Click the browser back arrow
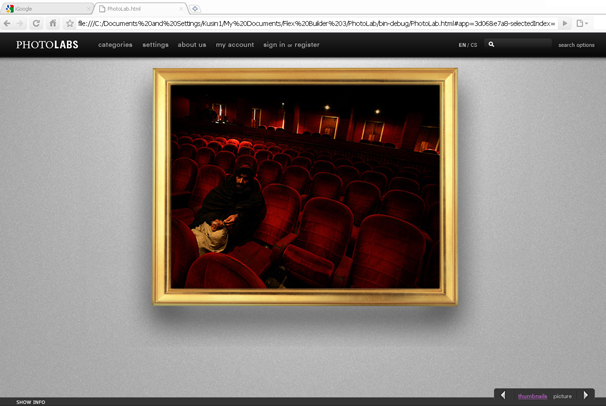The height and width of the screenshot is (406, 606). click(x=7, y=23)
